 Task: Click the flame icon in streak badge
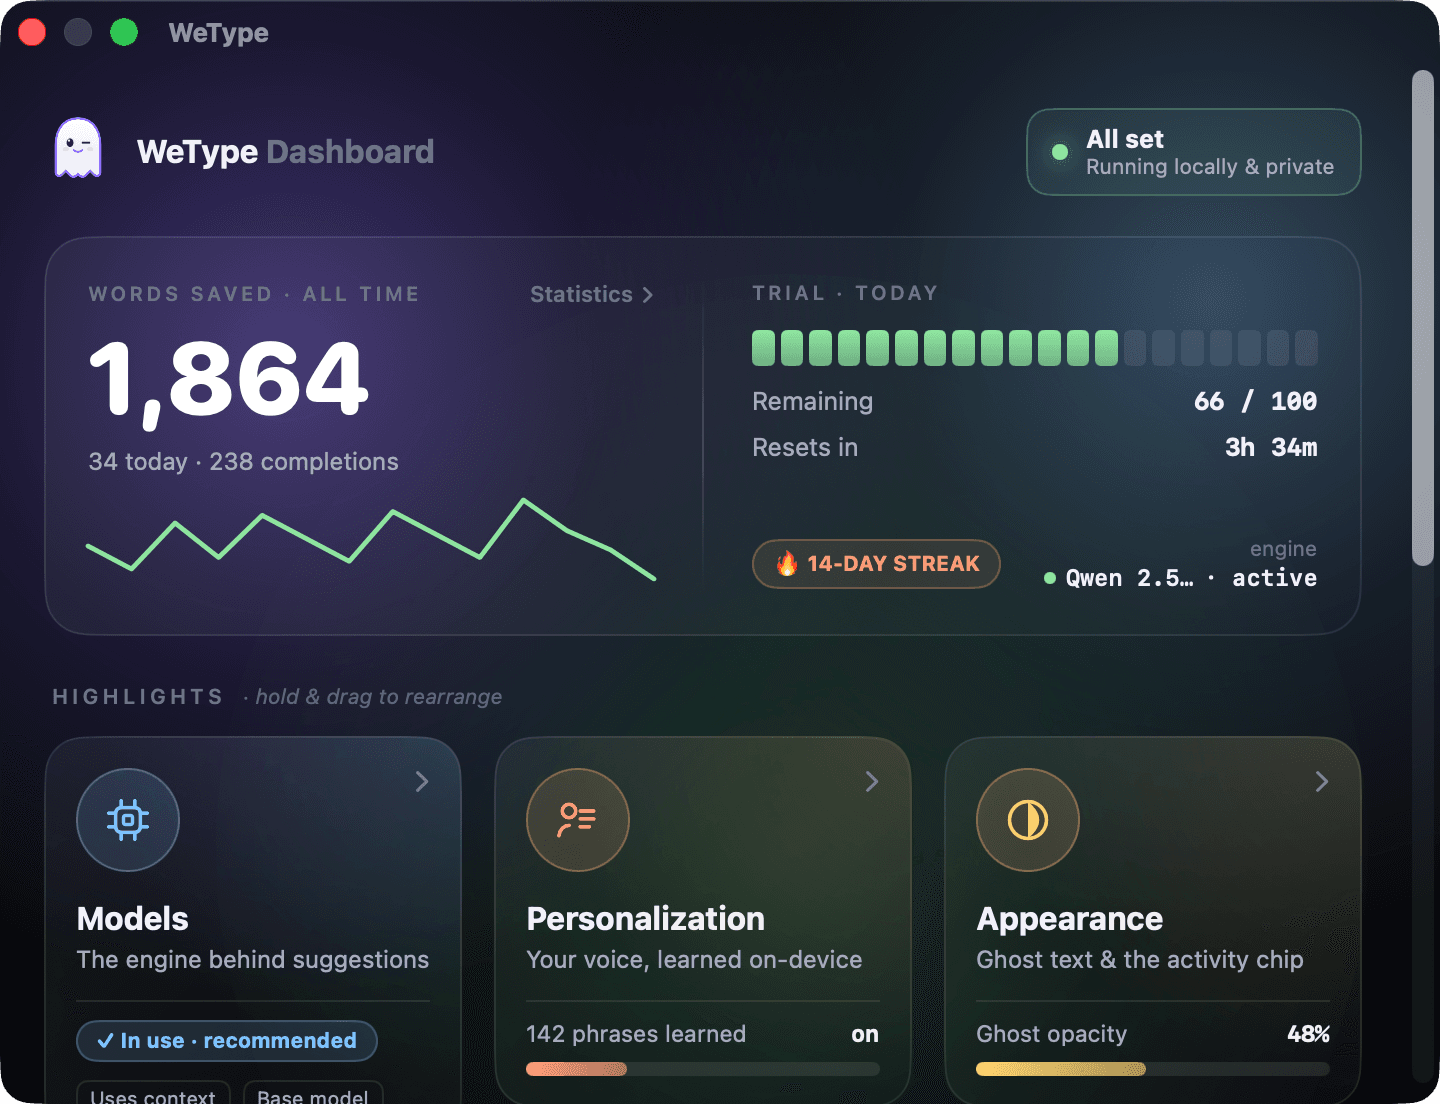tap(787, 564)
